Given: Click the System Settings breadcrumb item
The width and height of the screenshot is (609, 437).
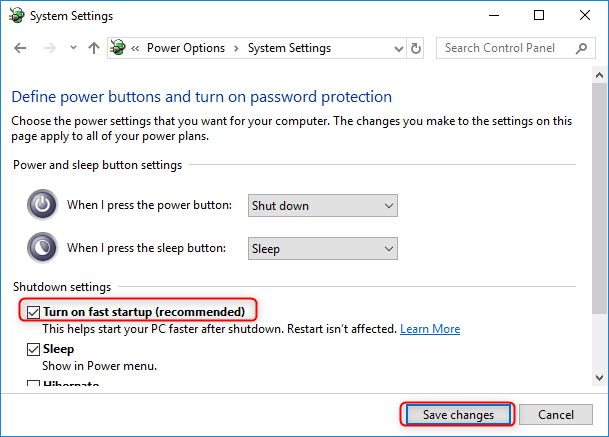Looking at the screenshot, I should [x=287, y=48].
